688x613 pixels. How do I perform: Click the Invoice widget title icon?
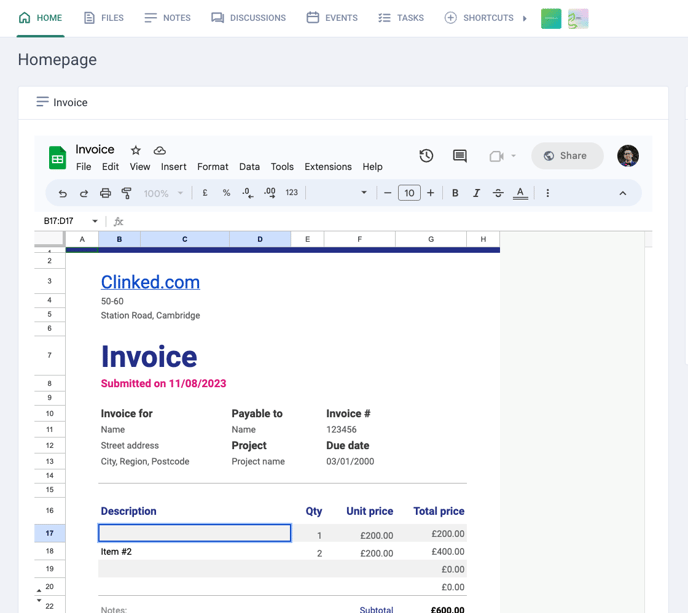click(x=42, y=102)
